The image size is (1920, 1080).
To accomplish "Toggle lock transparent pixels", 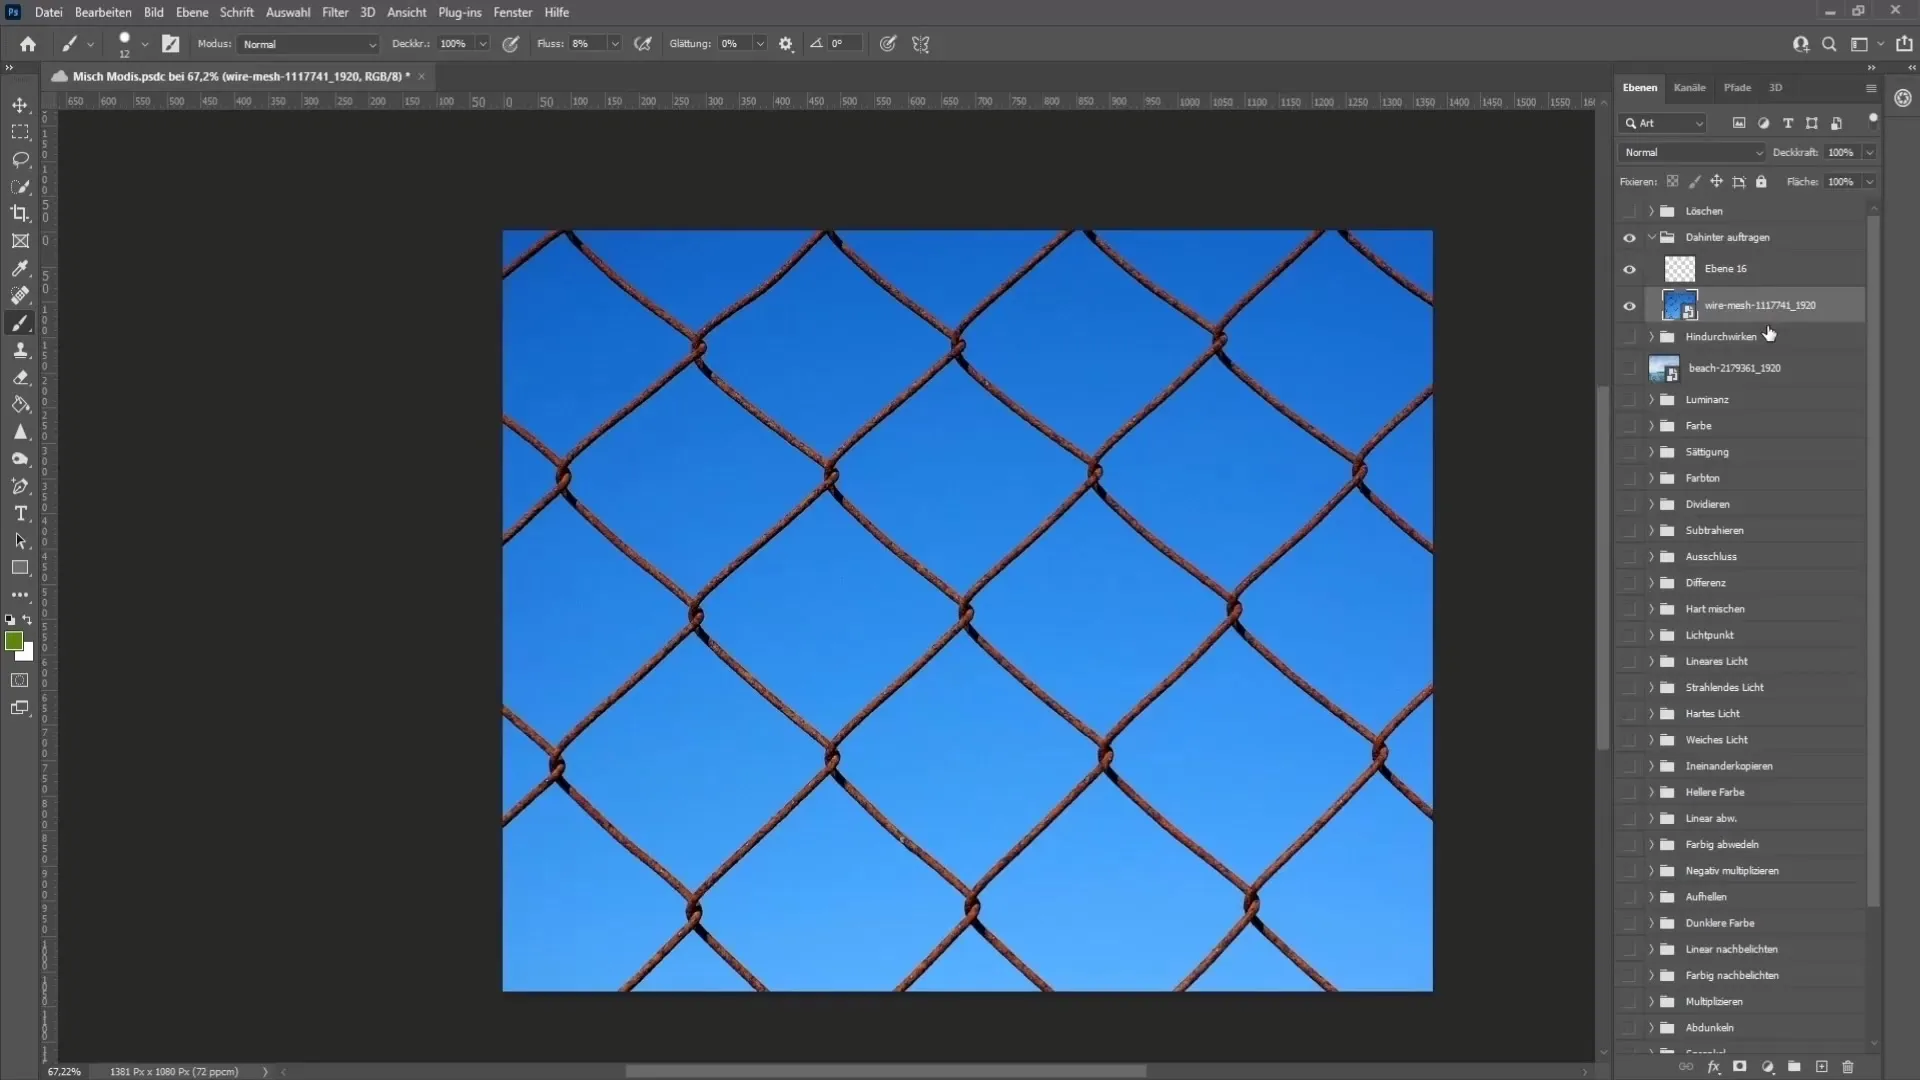I will (1672, 182).
